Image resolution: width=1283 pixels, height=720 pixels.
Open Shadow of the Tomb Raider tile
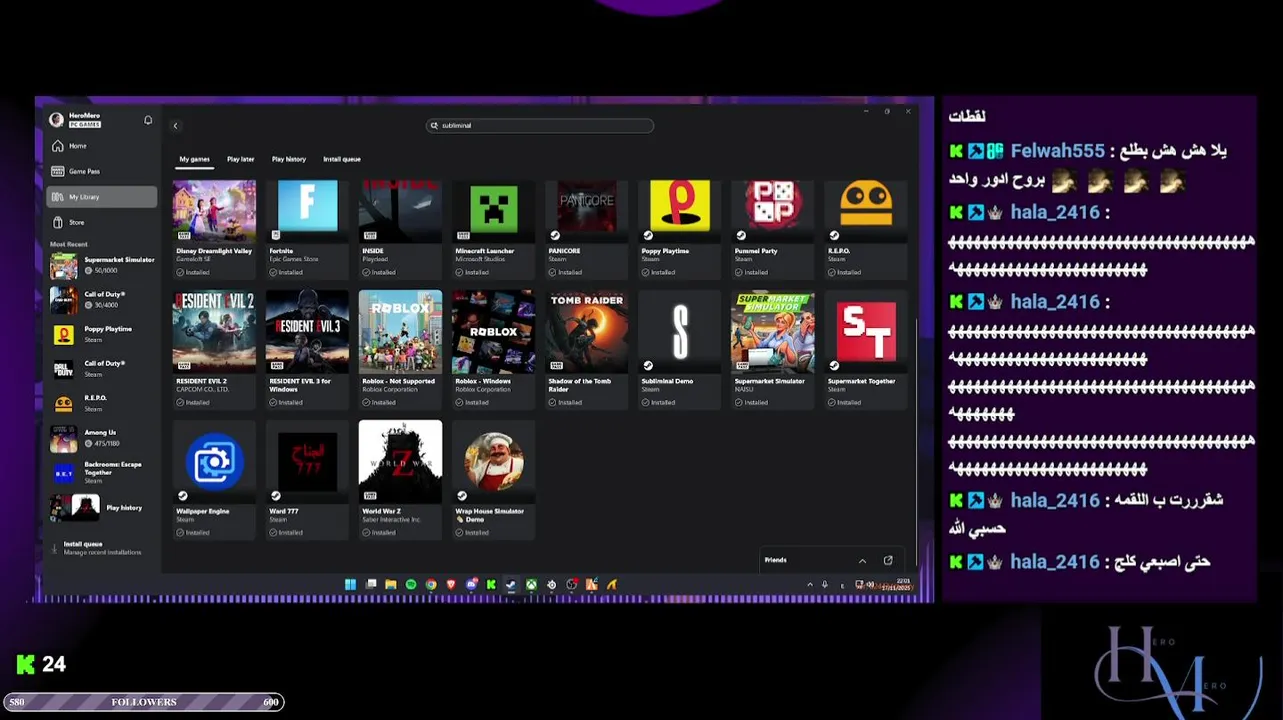coord(586,350)
